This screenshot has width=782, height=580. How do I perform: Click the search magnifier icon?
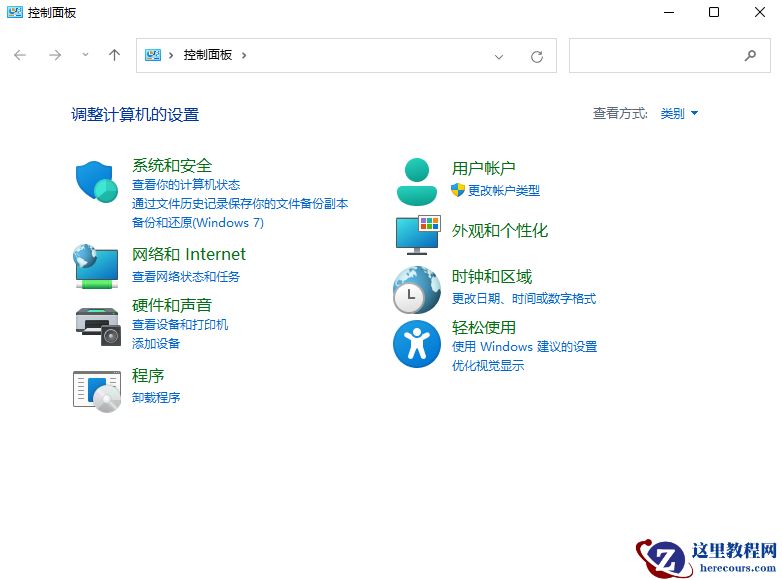tap(750, 55)
